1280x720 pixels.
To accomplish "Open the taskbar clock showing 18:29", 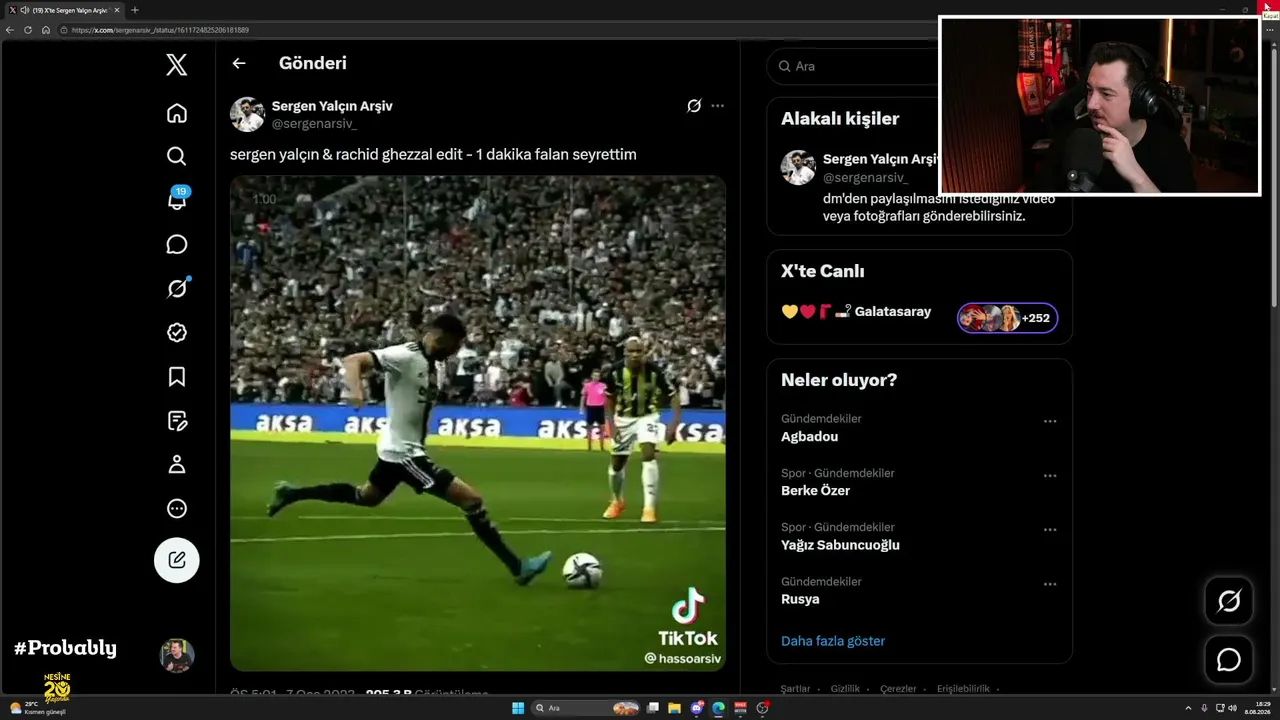I will click(x=1256, y=708).
